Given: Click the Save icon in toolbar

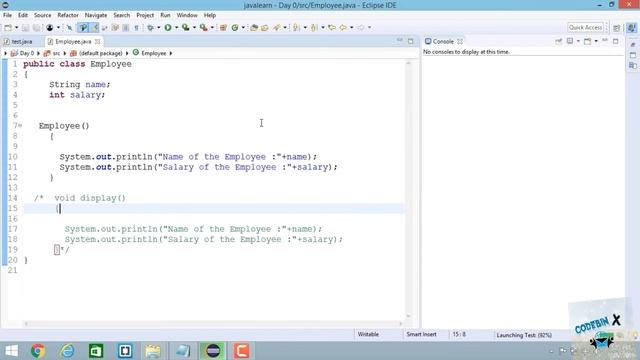Looking at the screenshot, I should coord(25,27).
